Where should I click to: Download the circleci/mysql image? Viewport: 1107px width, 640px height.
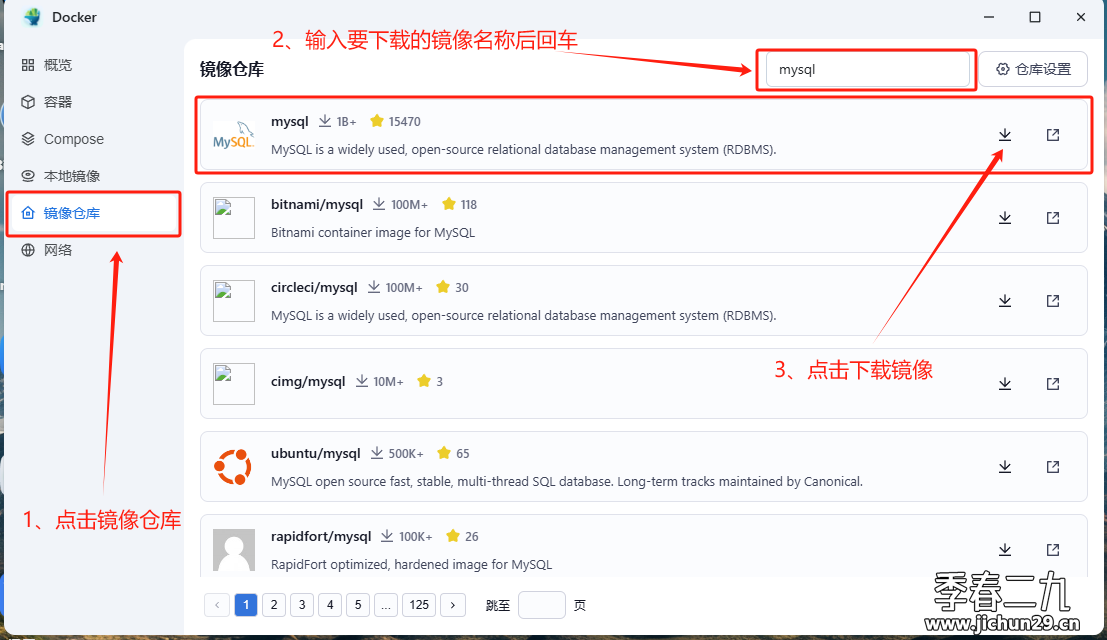pyautogui.click(x=1005, y=301)
